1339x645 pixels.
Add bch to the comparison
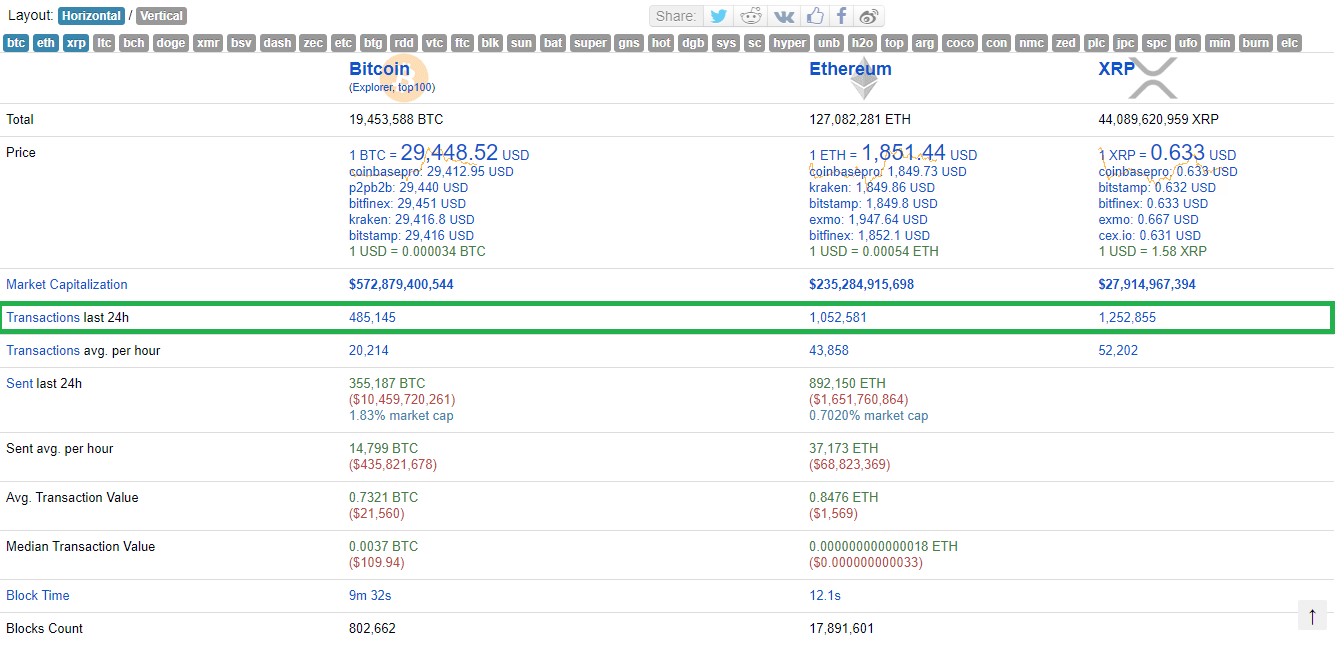coord(134,43)
